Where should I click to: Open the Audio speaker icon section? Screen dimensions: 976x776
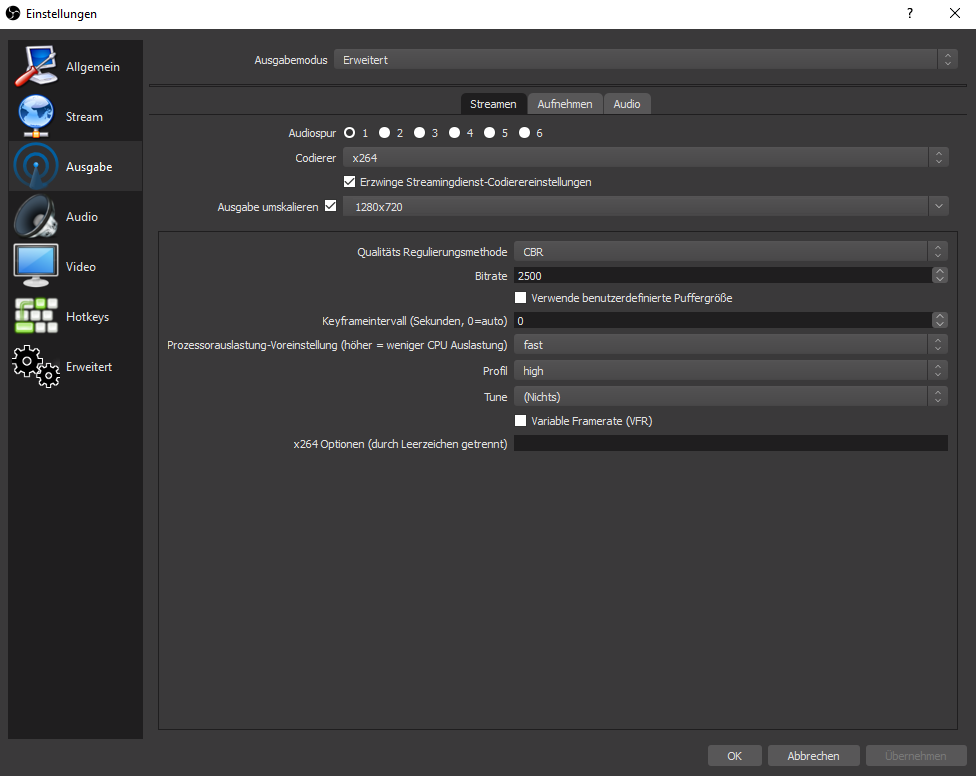36,216
